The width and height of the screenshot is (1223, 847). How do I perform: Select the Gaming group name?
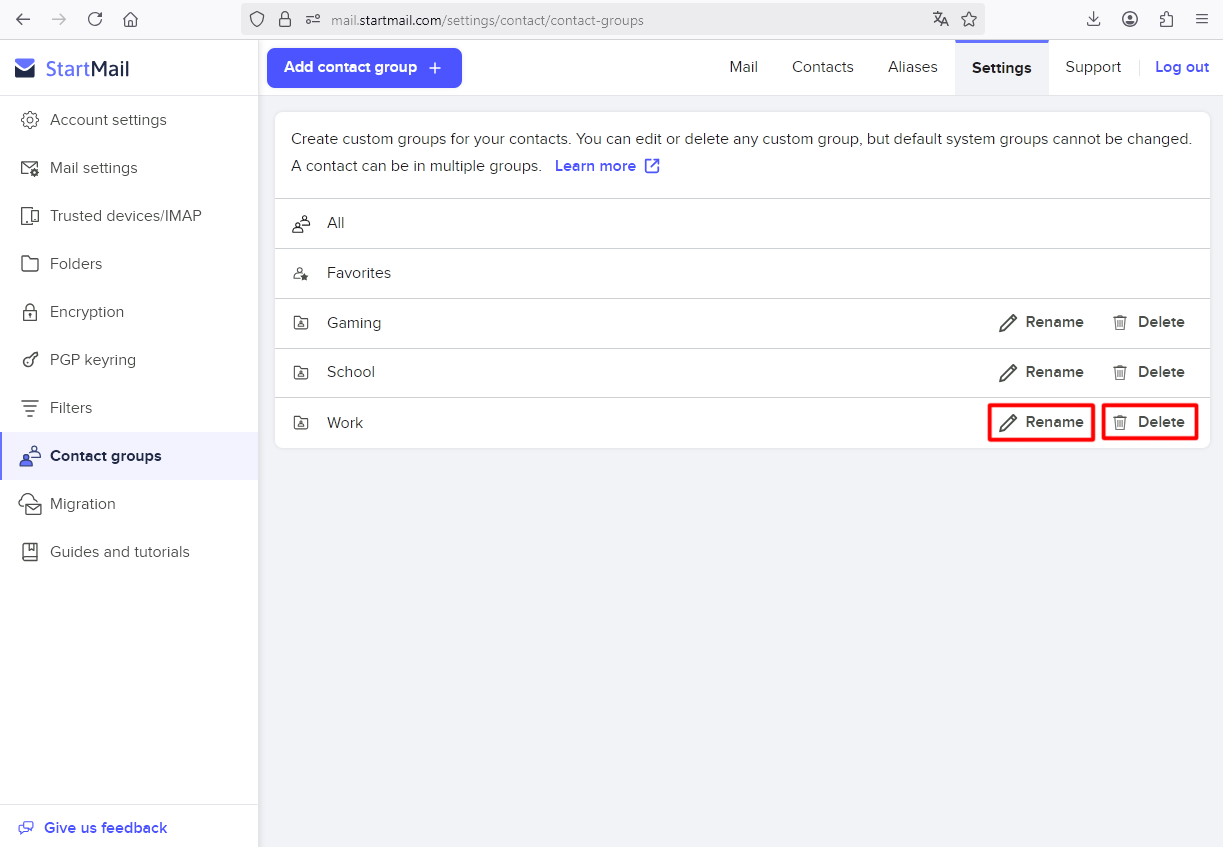pos(354,323)
